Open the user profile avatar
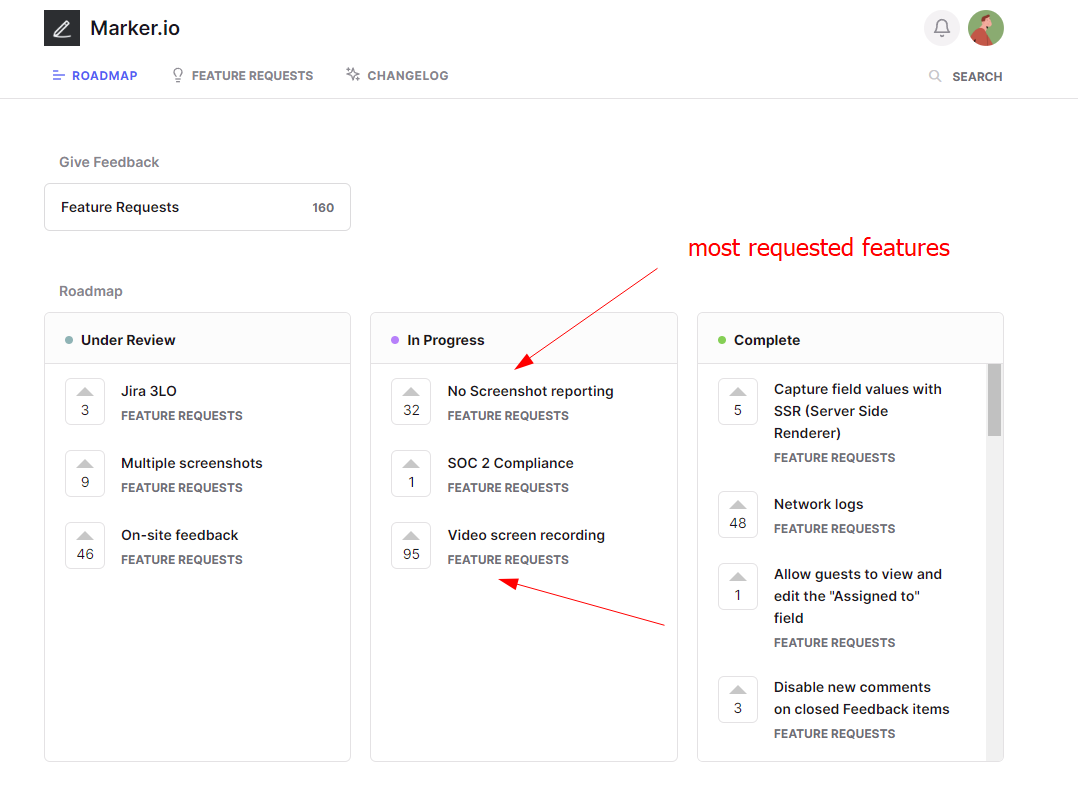 click(985, 28)
